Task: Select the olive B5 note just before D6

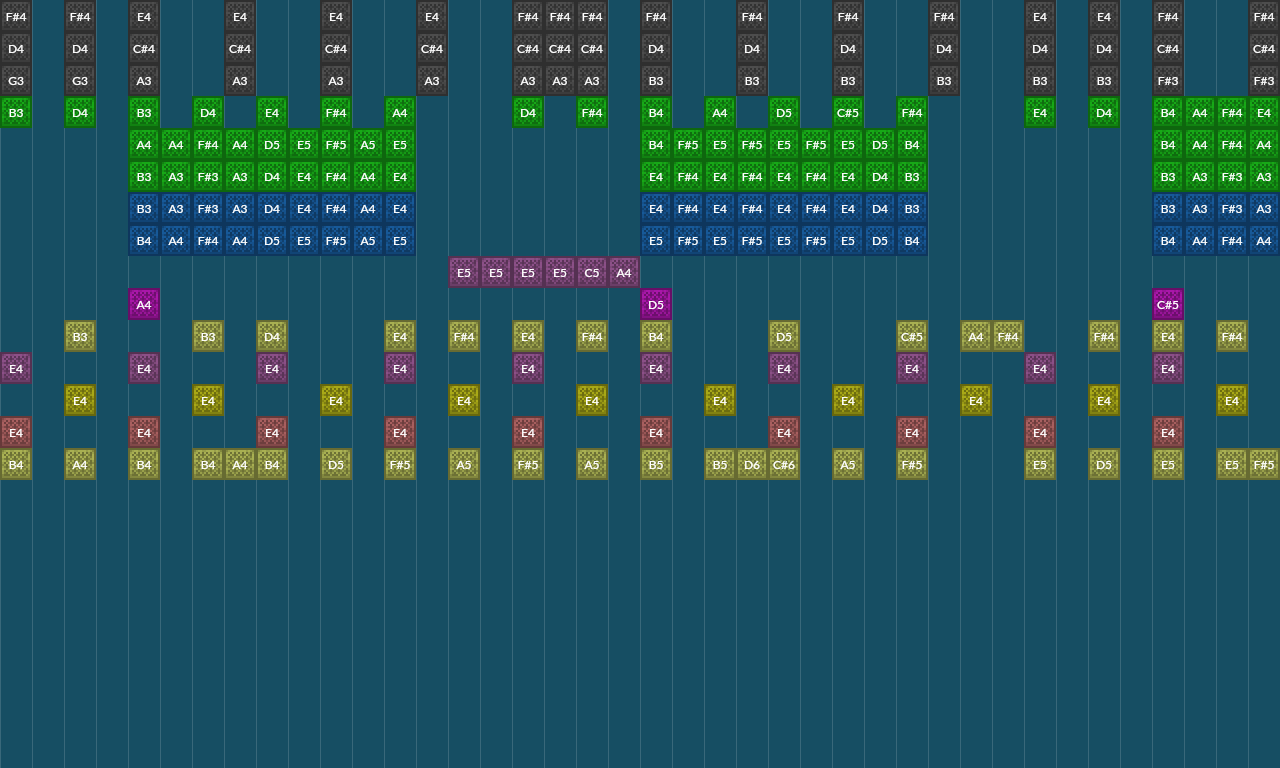Action: coord(720,464)
